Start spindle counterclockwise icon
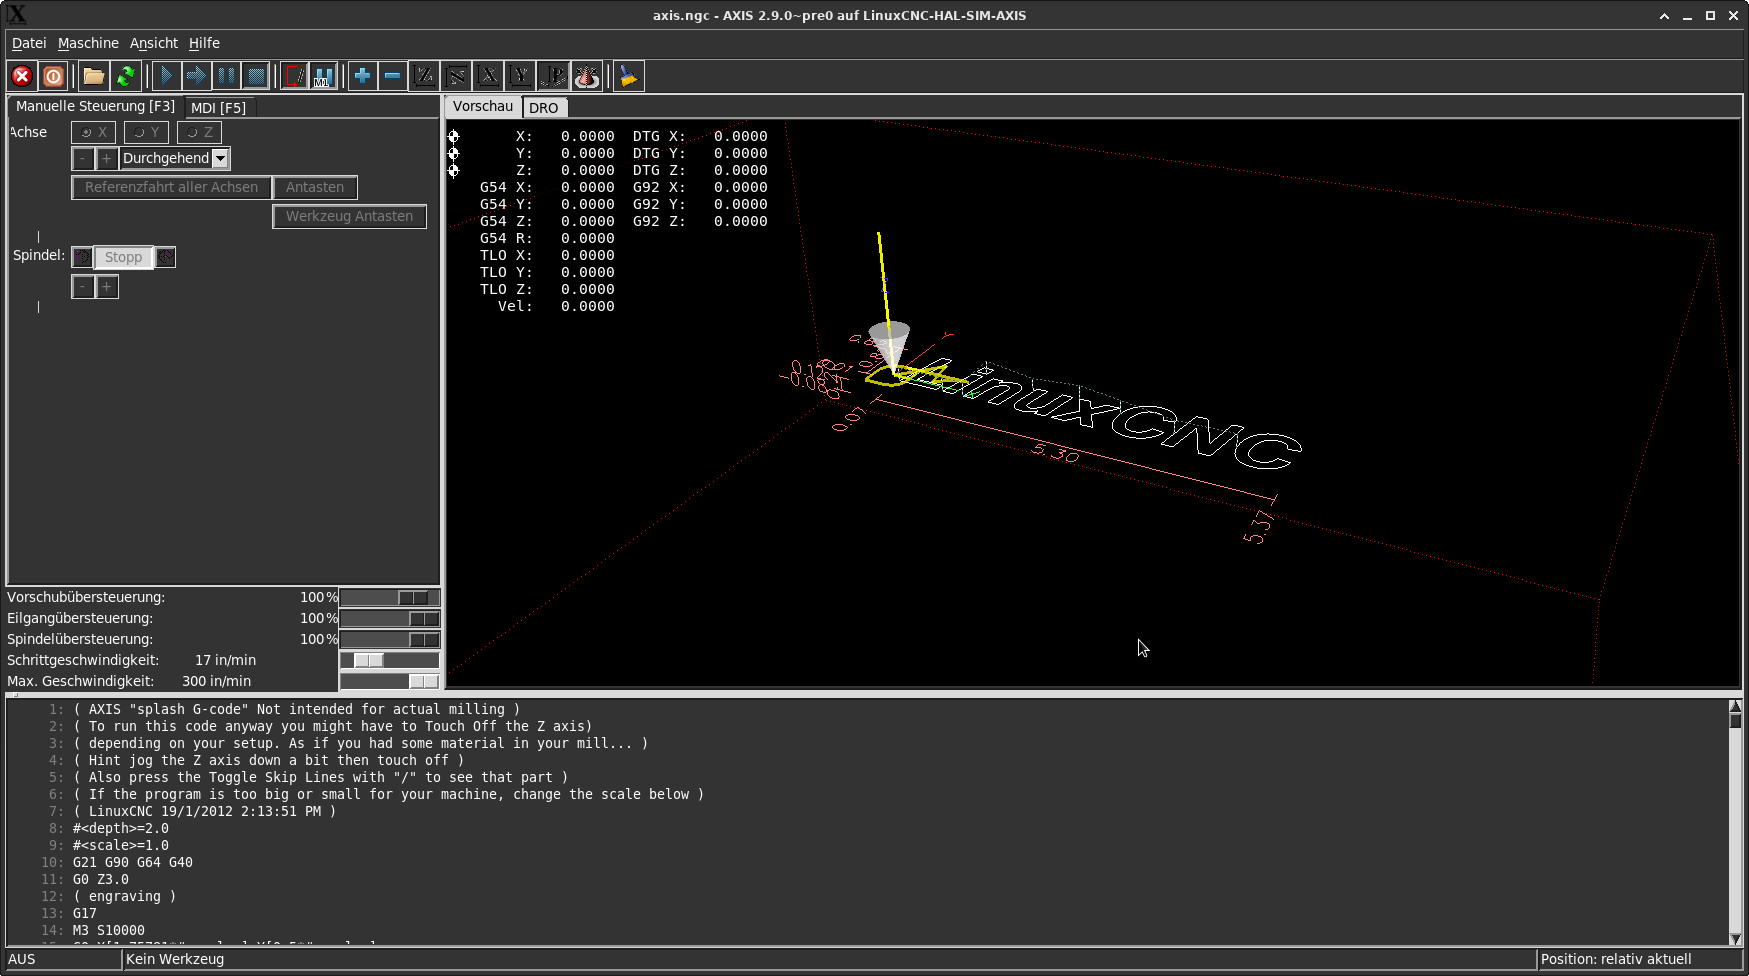This screenshot has width=1749, height=976. (x=83, y=257)
